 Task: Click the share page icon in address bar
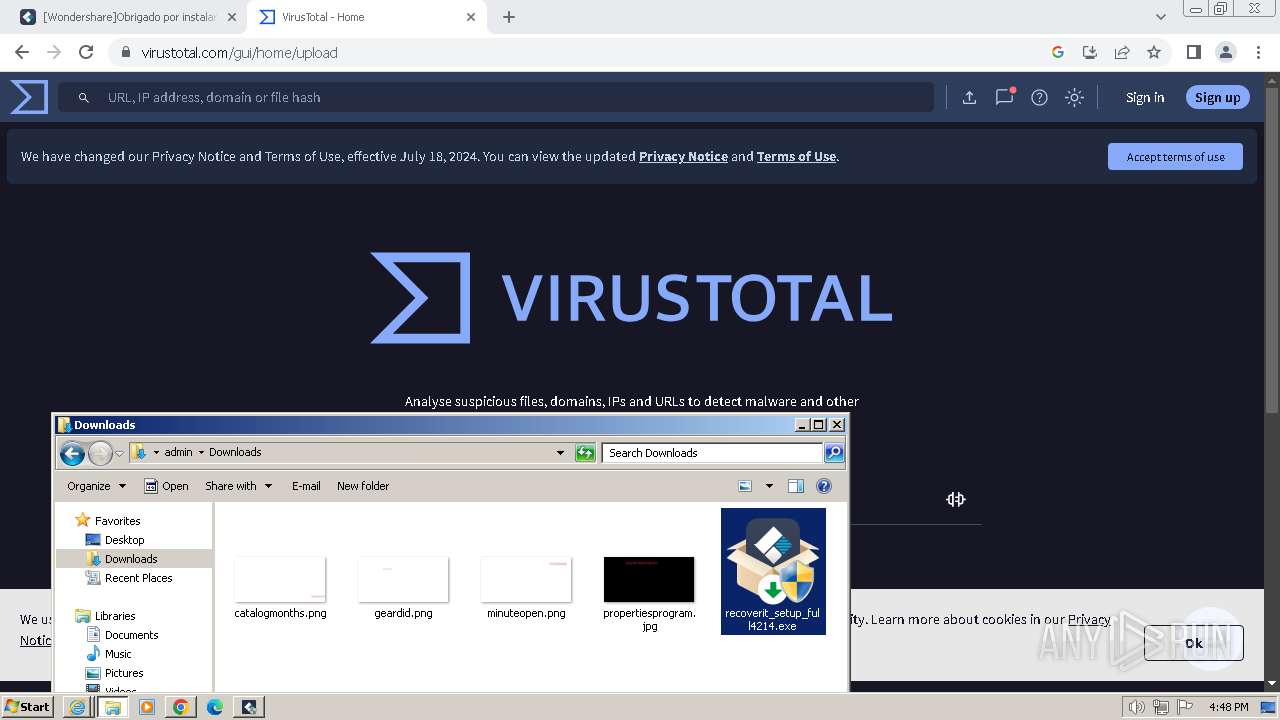[1122, 52]
